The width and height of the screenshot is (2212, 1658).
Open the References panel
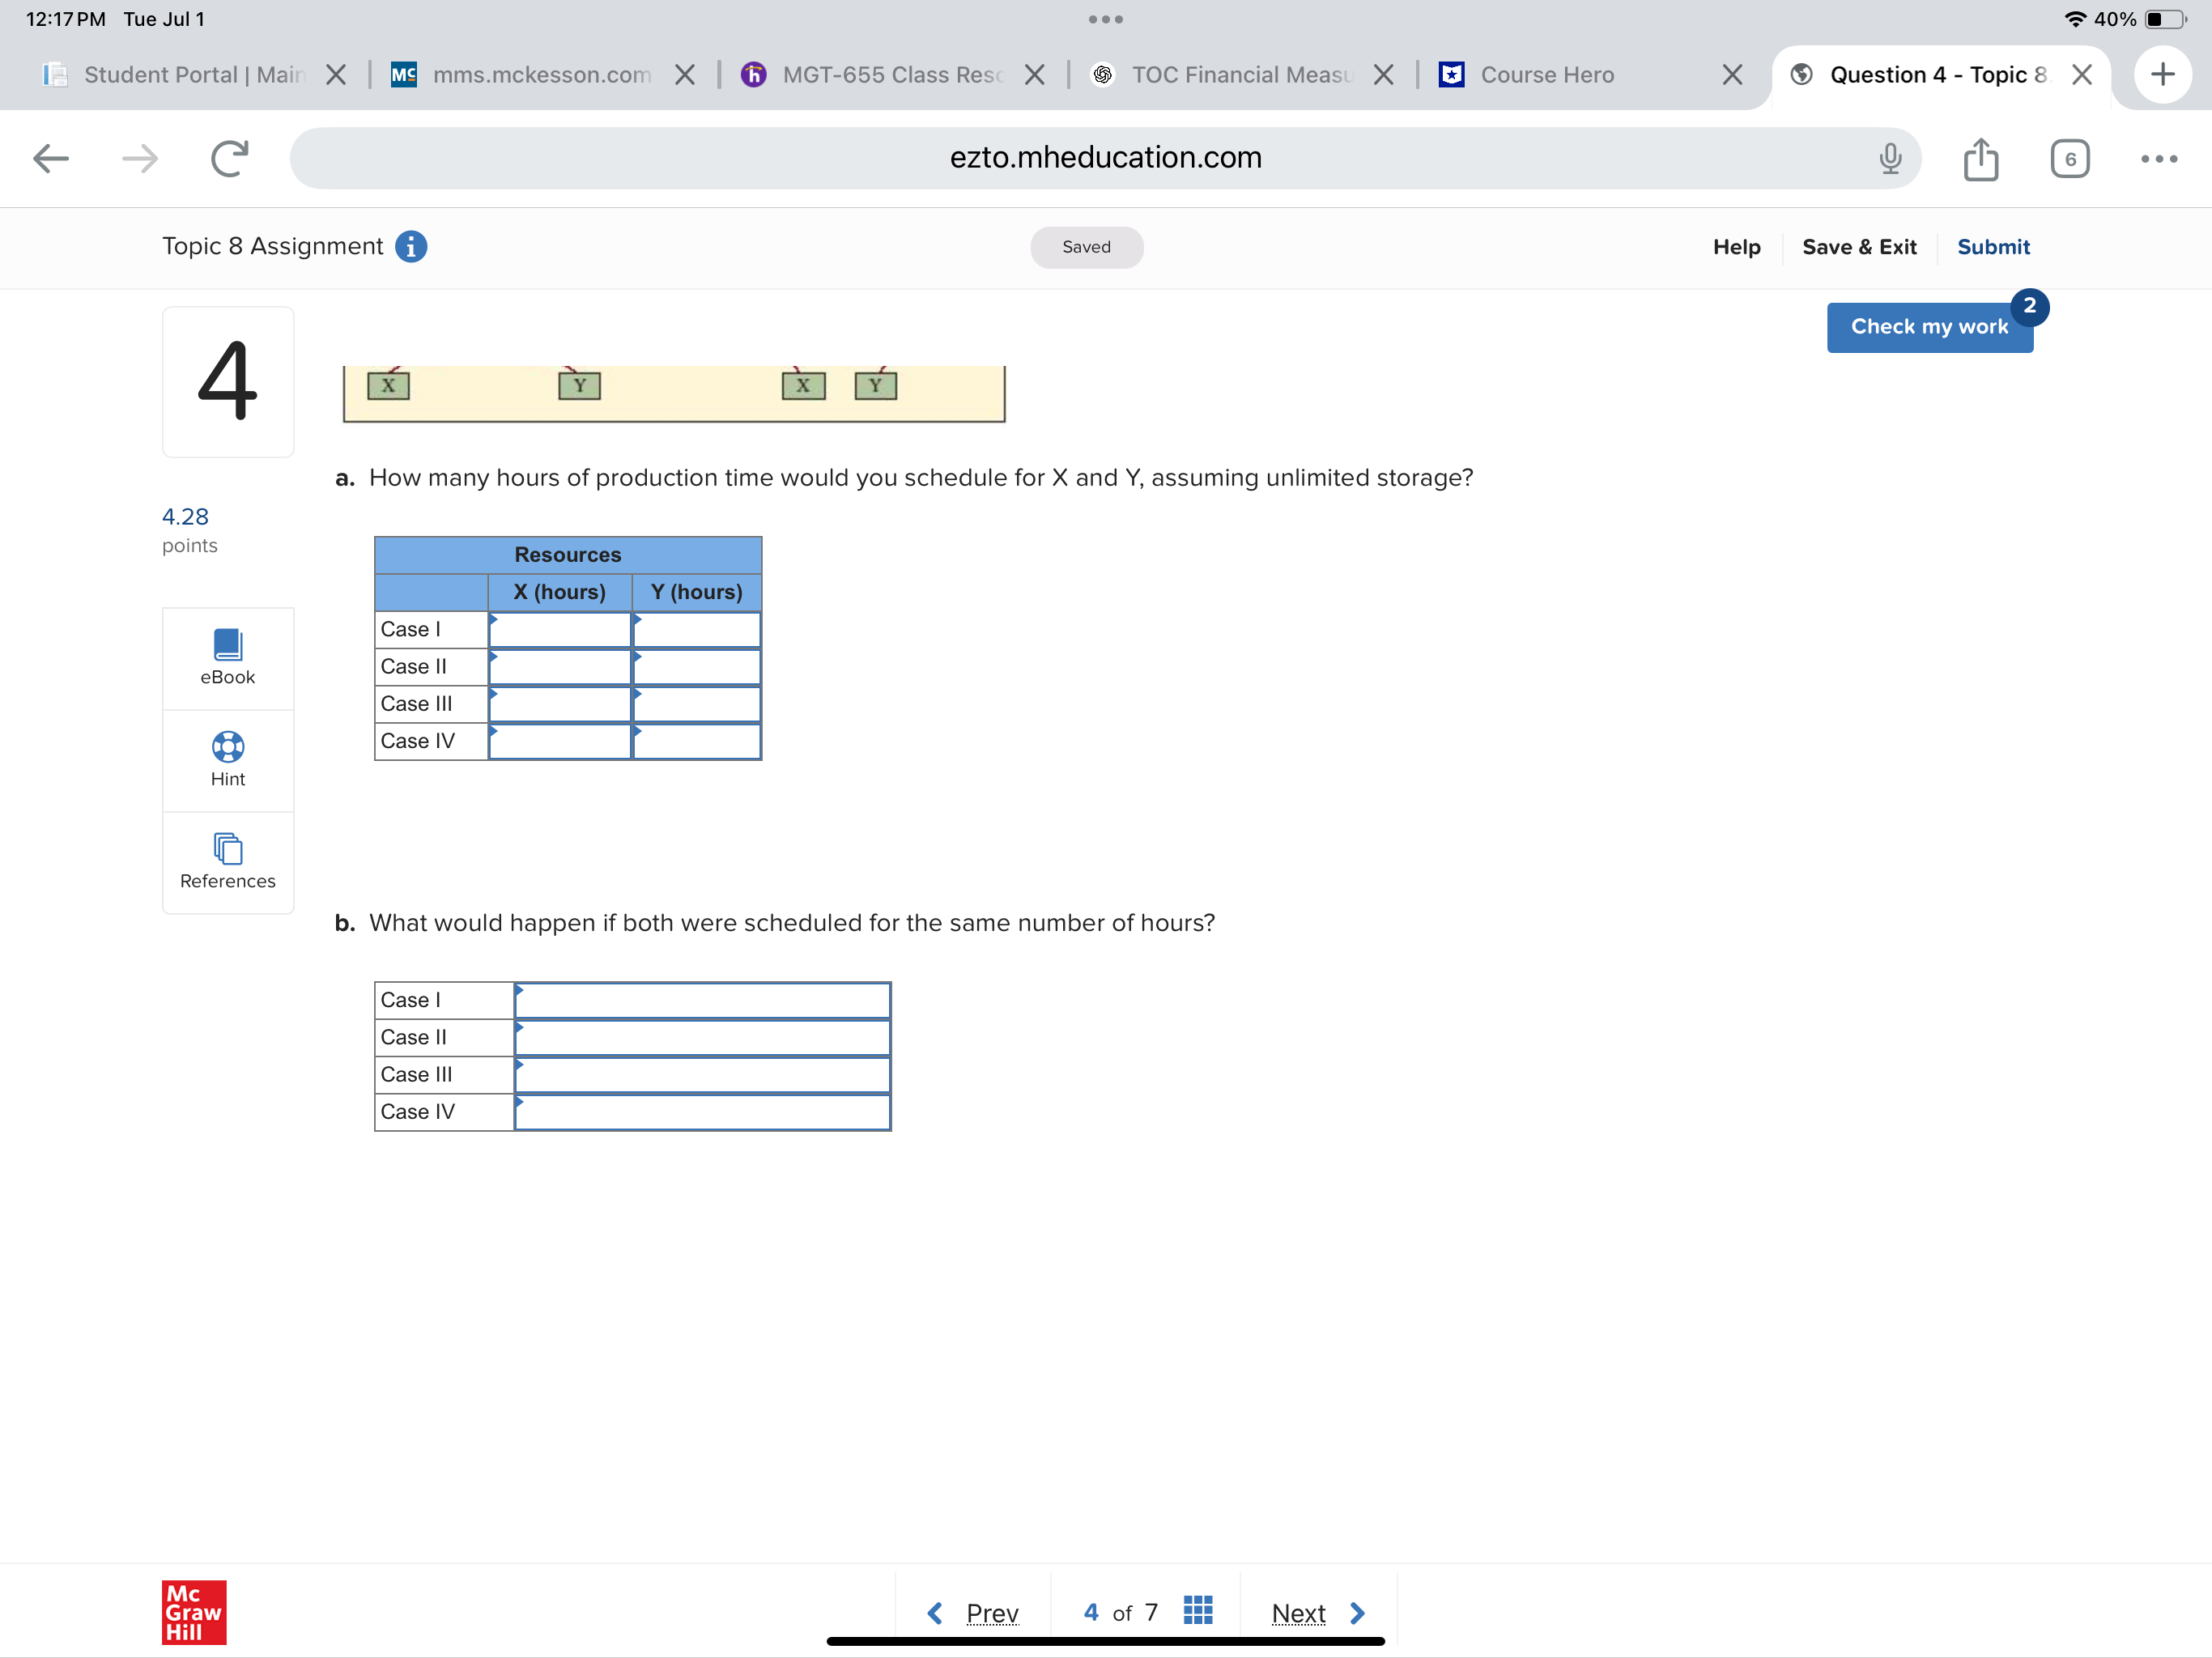click(227, 862)
